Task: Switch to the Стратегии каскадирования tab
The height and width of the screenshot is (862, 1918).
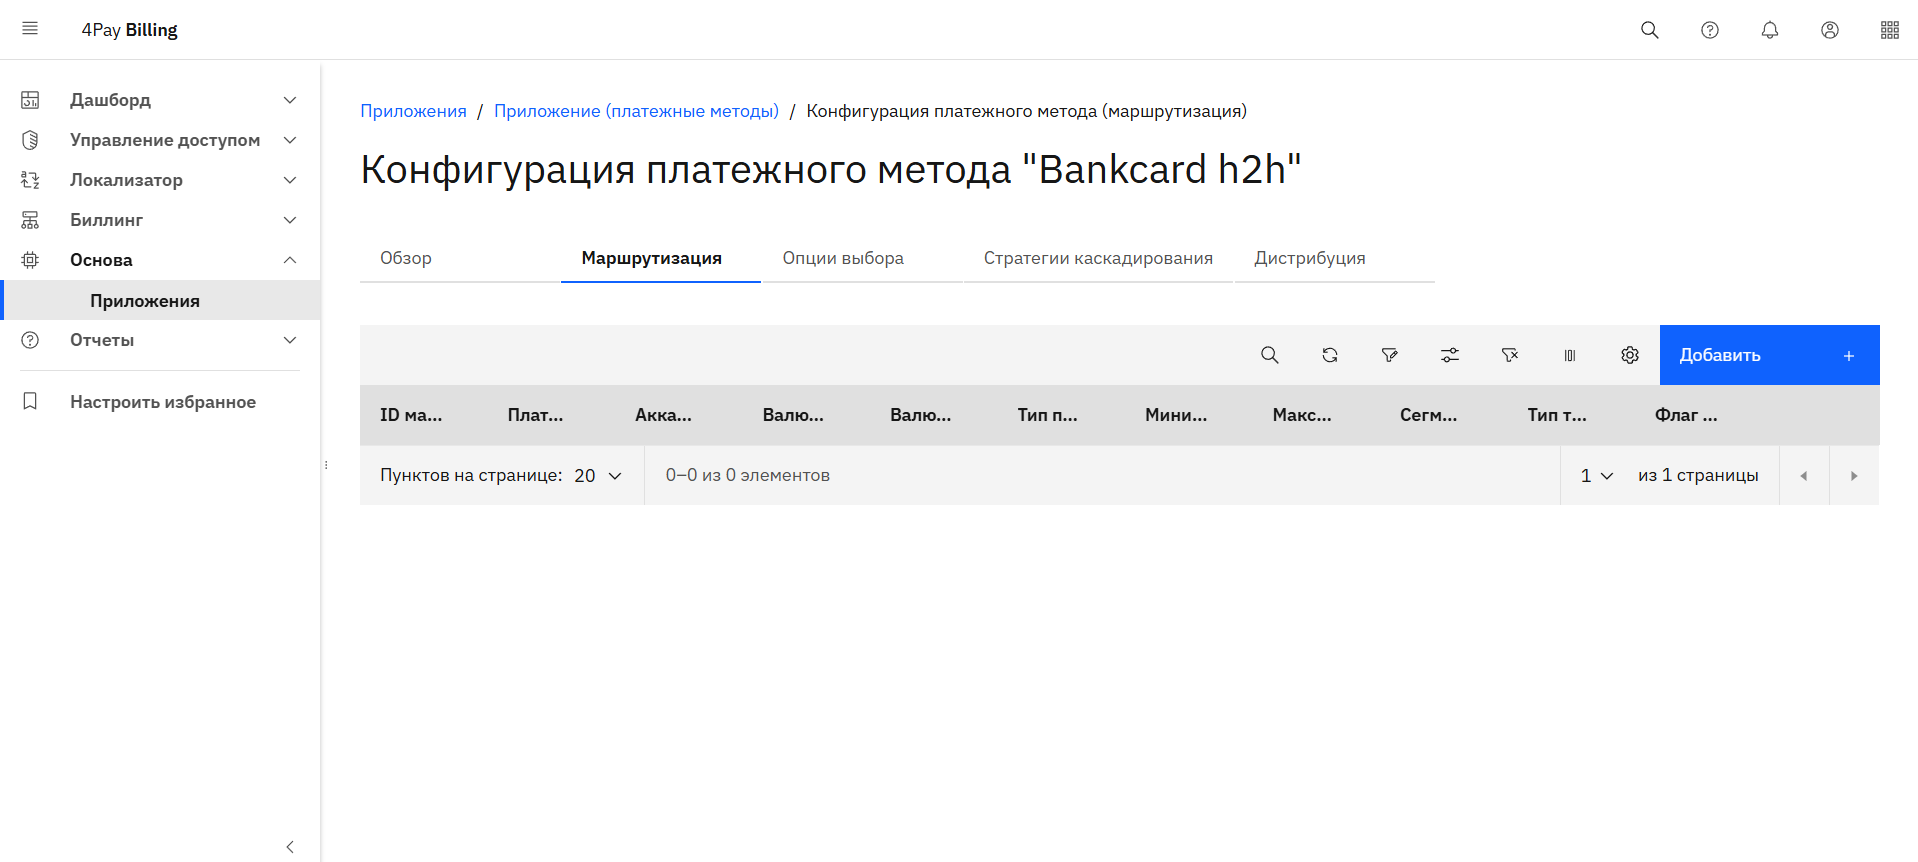Action: pos(1097,258)
